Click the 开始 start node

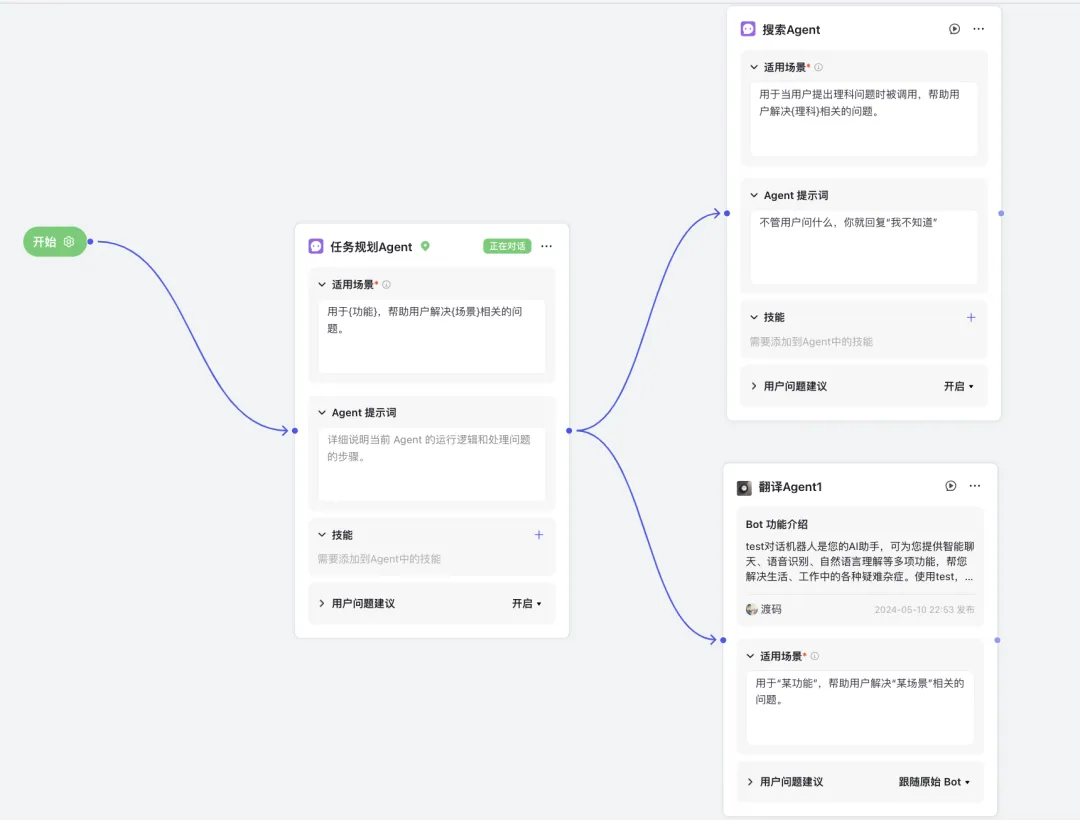[45, 242]
